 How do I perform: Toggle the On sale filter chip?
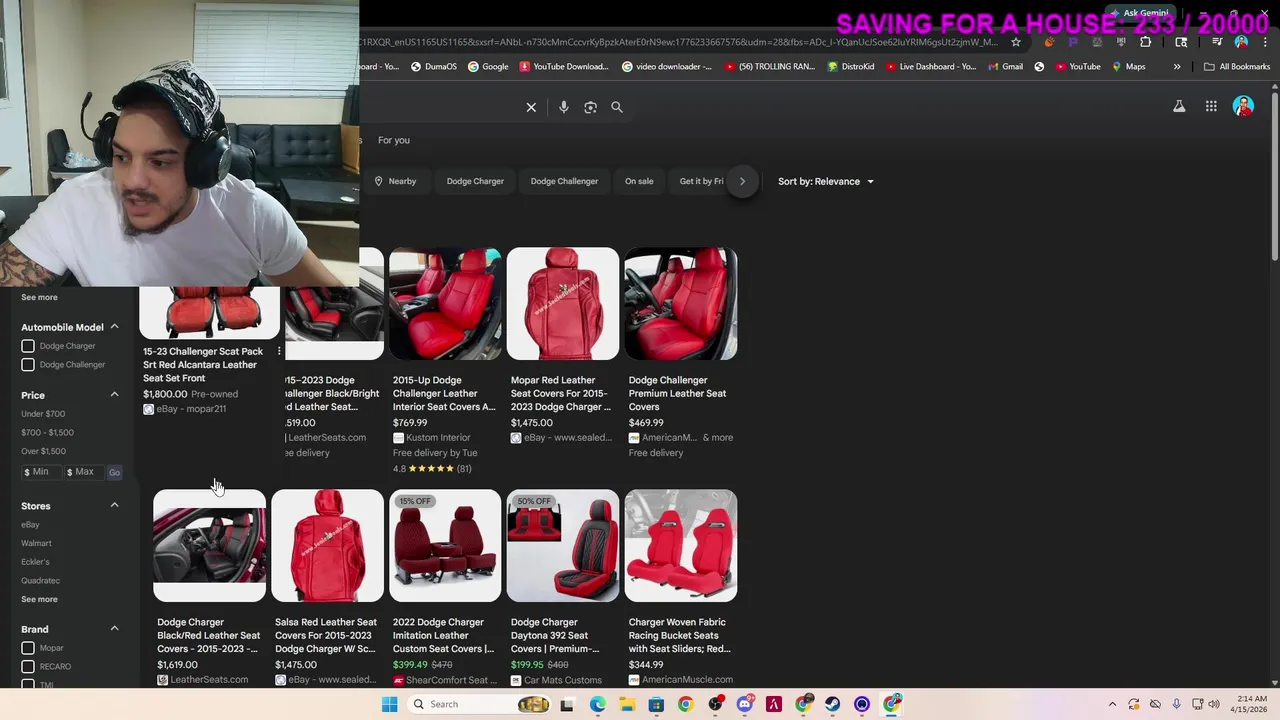tap(639, 181)
